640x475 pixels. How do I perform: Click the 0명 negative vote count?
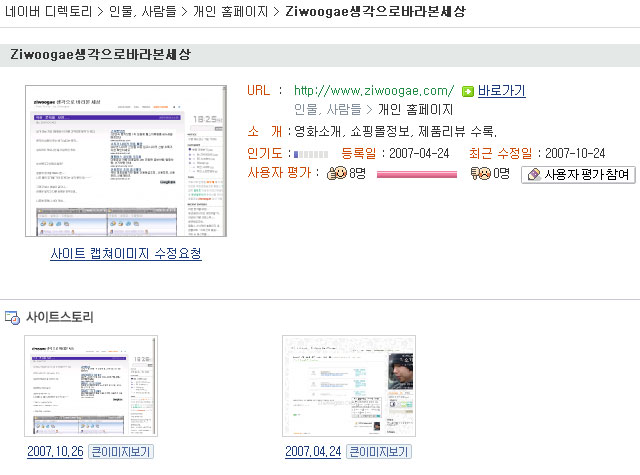502,173
